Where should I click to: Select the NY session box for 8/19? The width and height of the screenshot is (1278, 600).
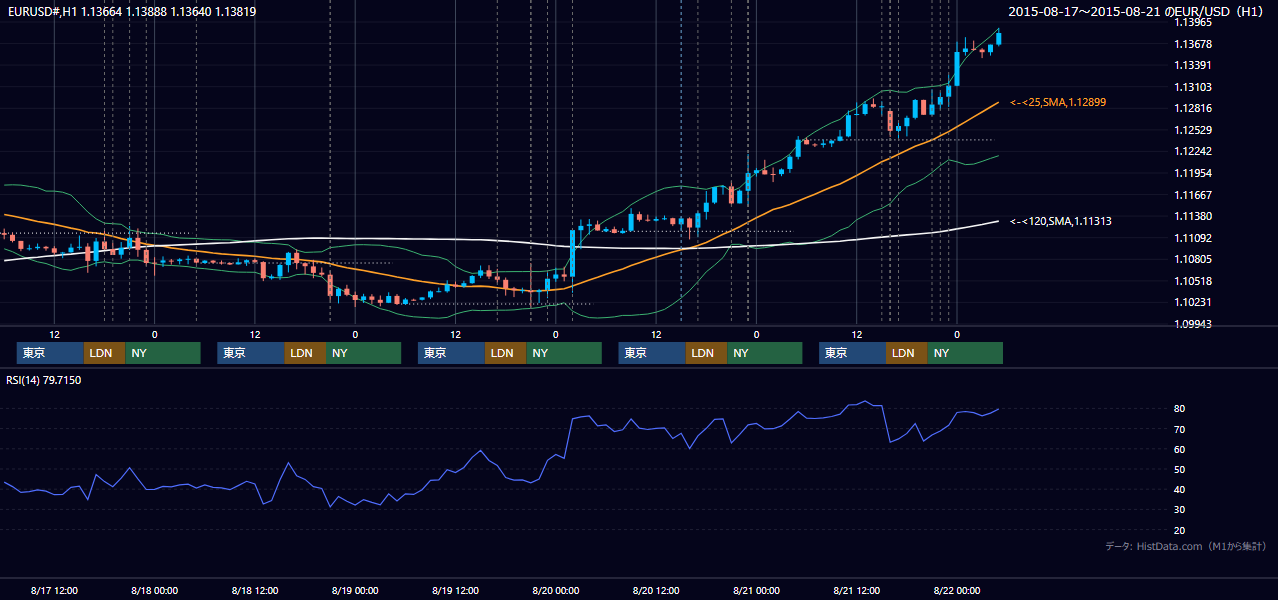(x=564, y=353)
